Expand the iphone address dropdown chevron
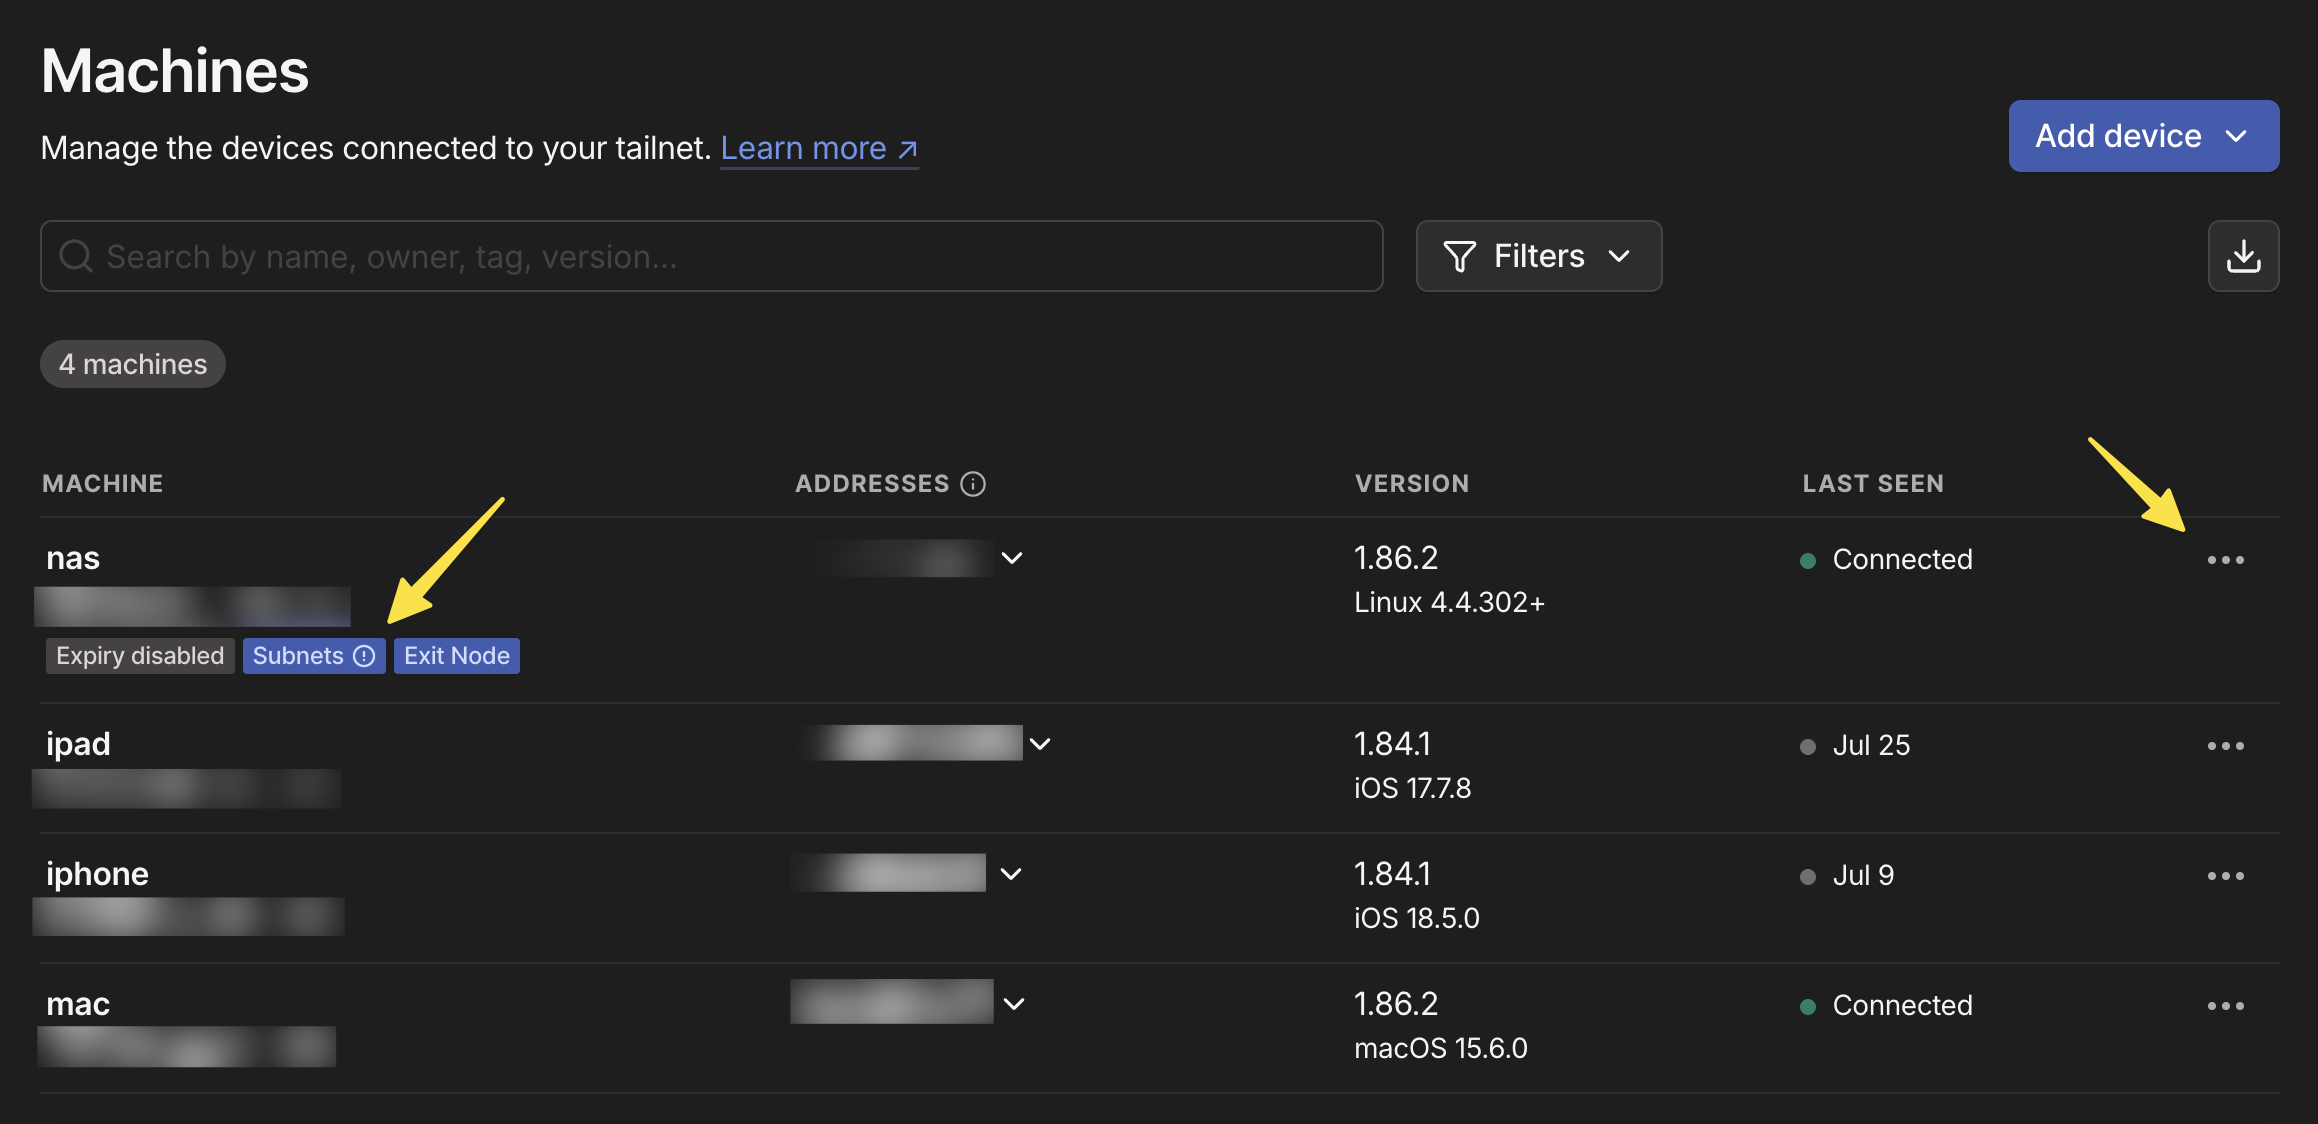This screenshot has height=1124, width=2318. coord(1011,874)
